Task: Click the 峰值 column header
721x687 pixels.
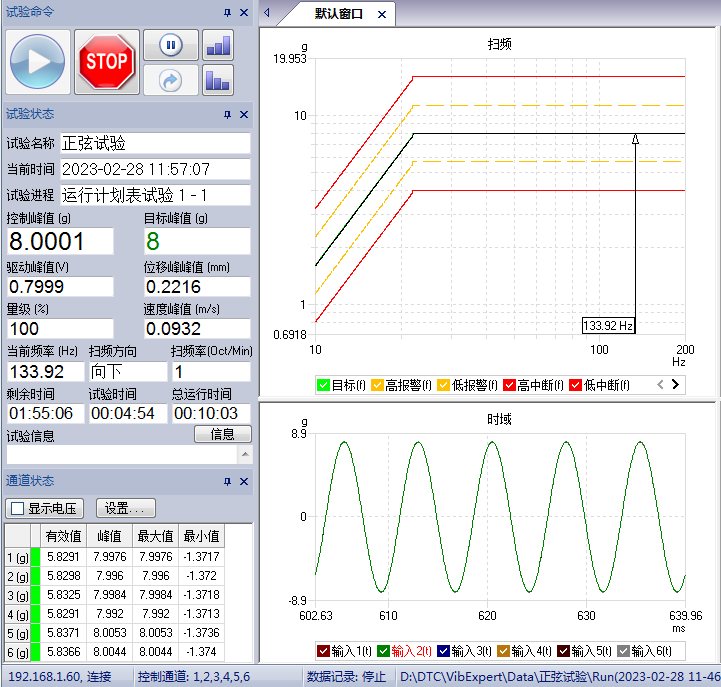Action: 109,536
